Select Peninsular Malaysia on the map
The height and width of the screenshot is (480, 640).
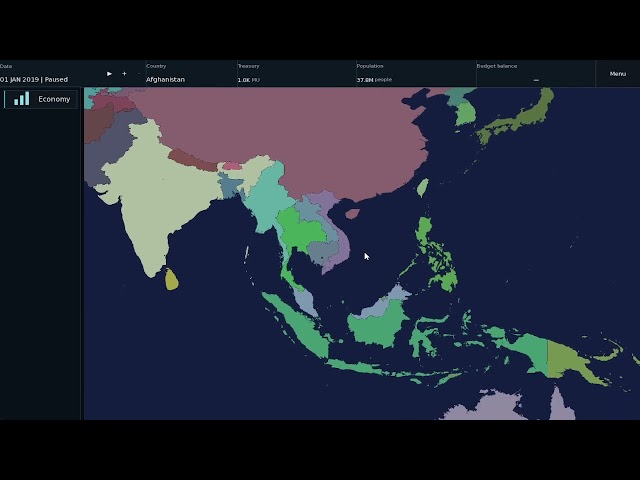coord(305,301)
